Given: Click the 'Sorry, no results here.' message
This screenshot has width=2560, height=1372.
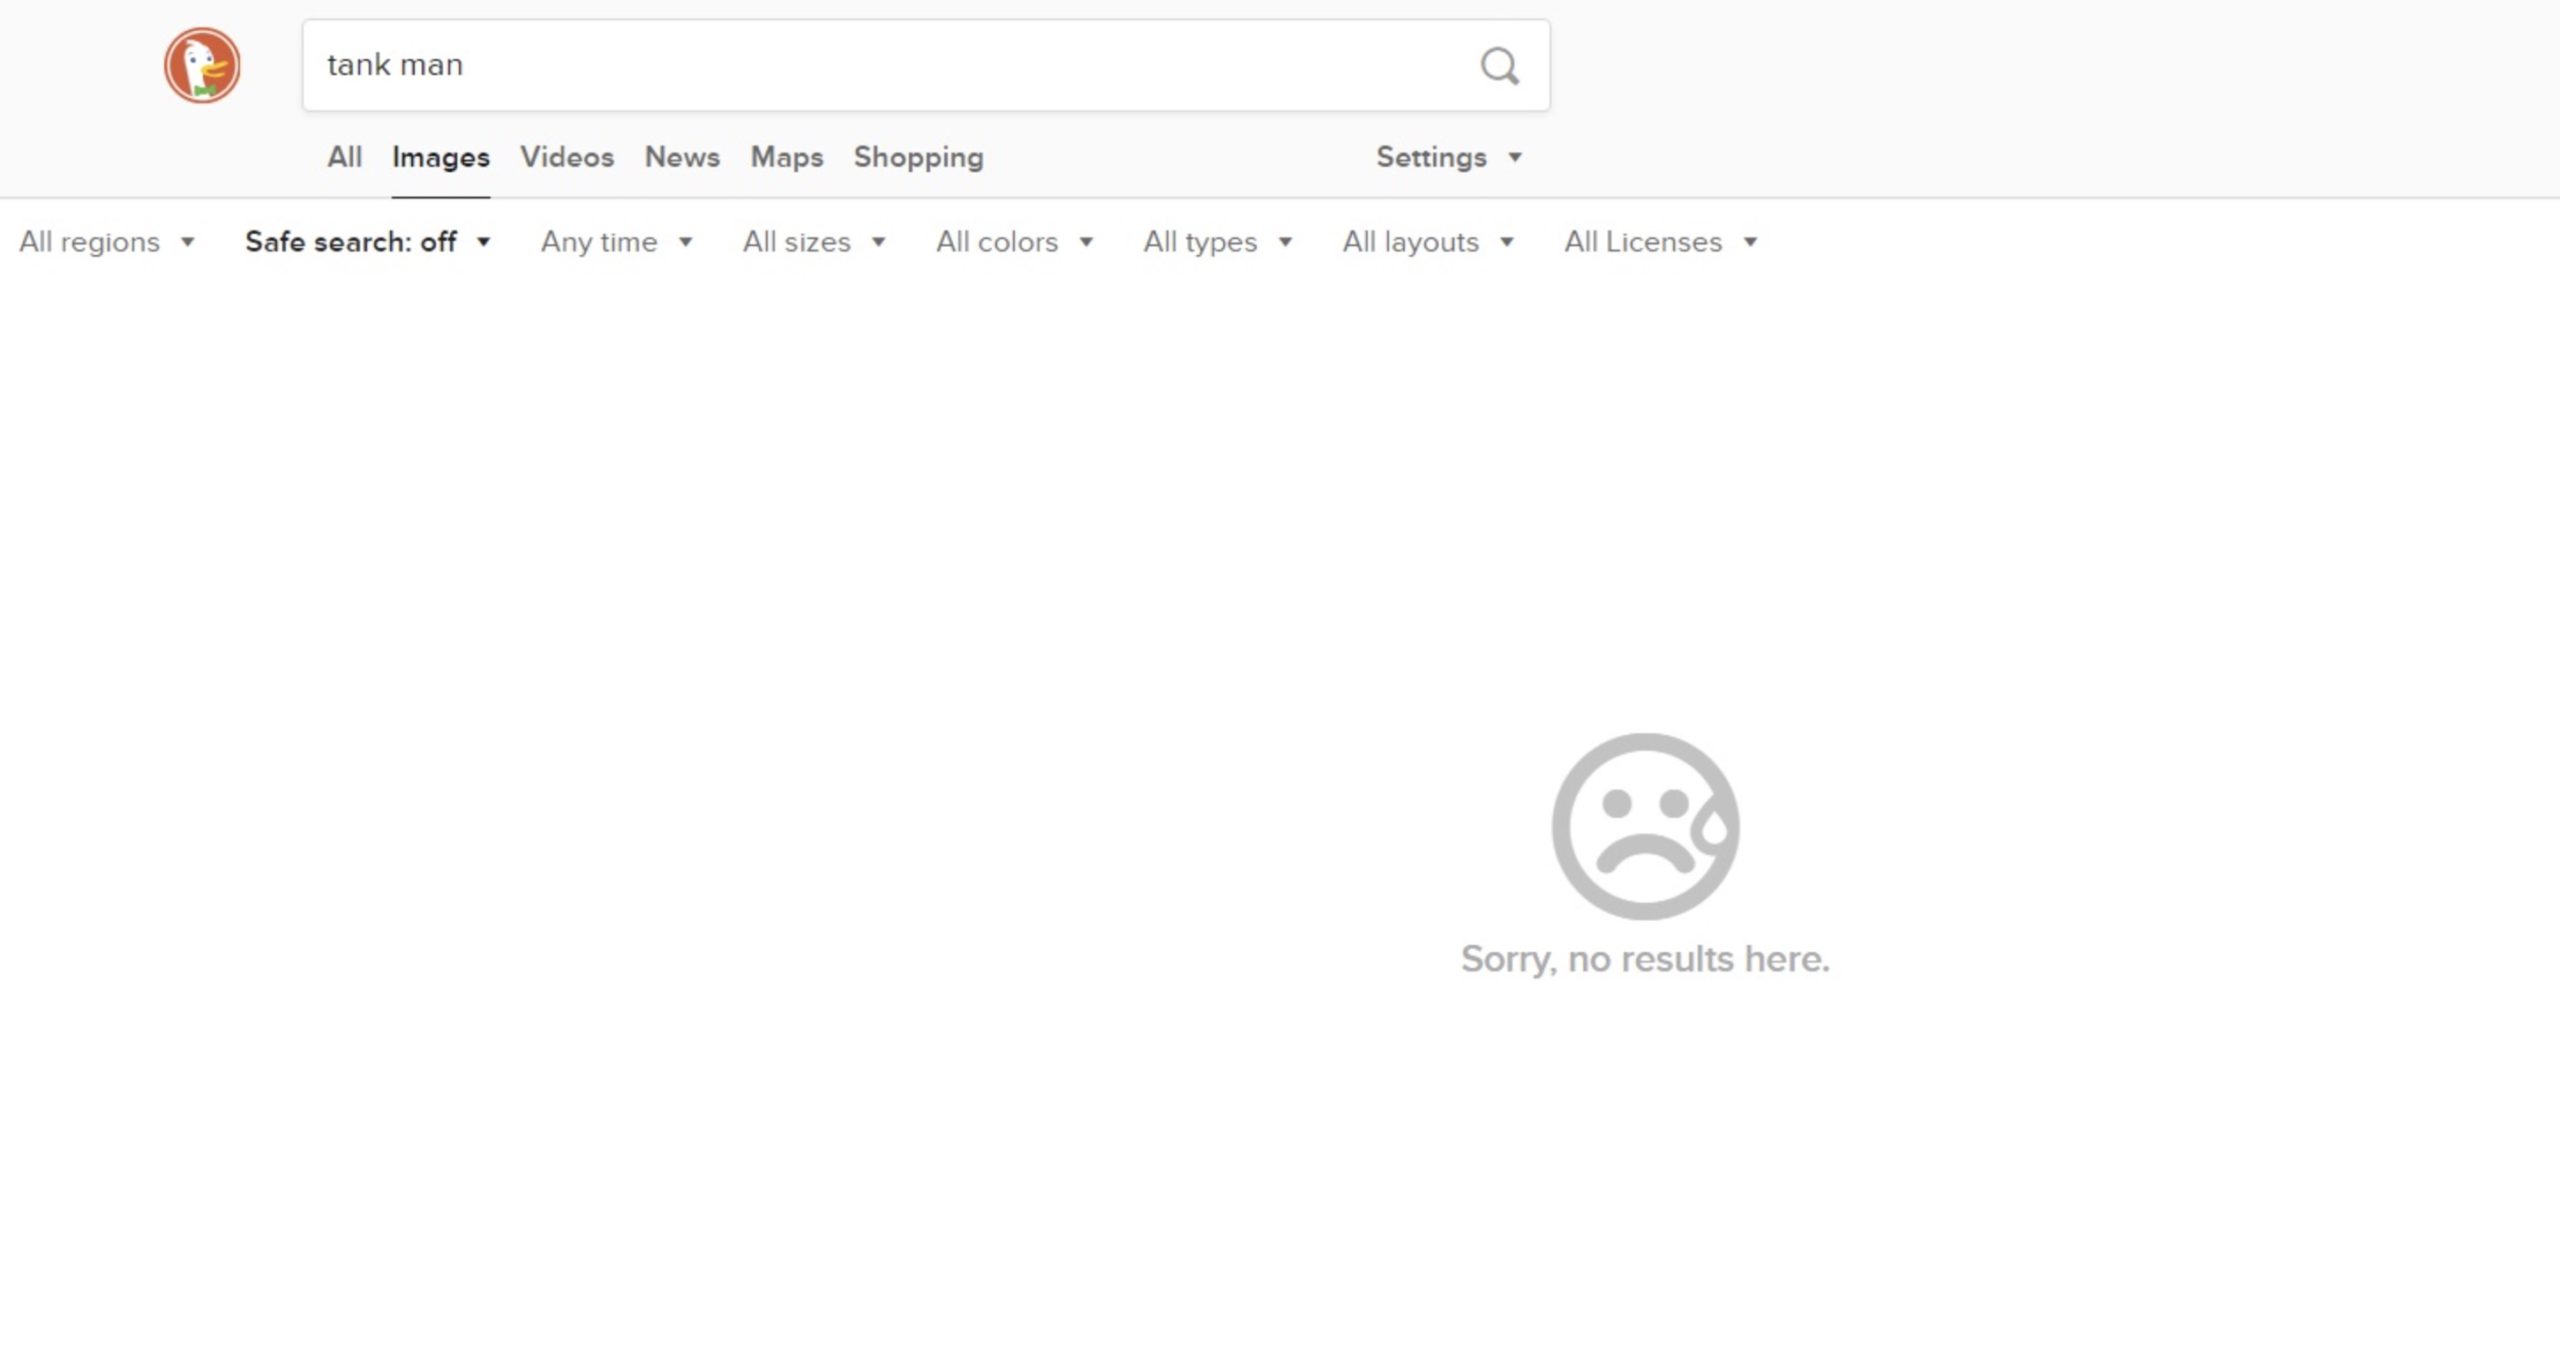Looking at the screenshot, I should point(1645,959).
